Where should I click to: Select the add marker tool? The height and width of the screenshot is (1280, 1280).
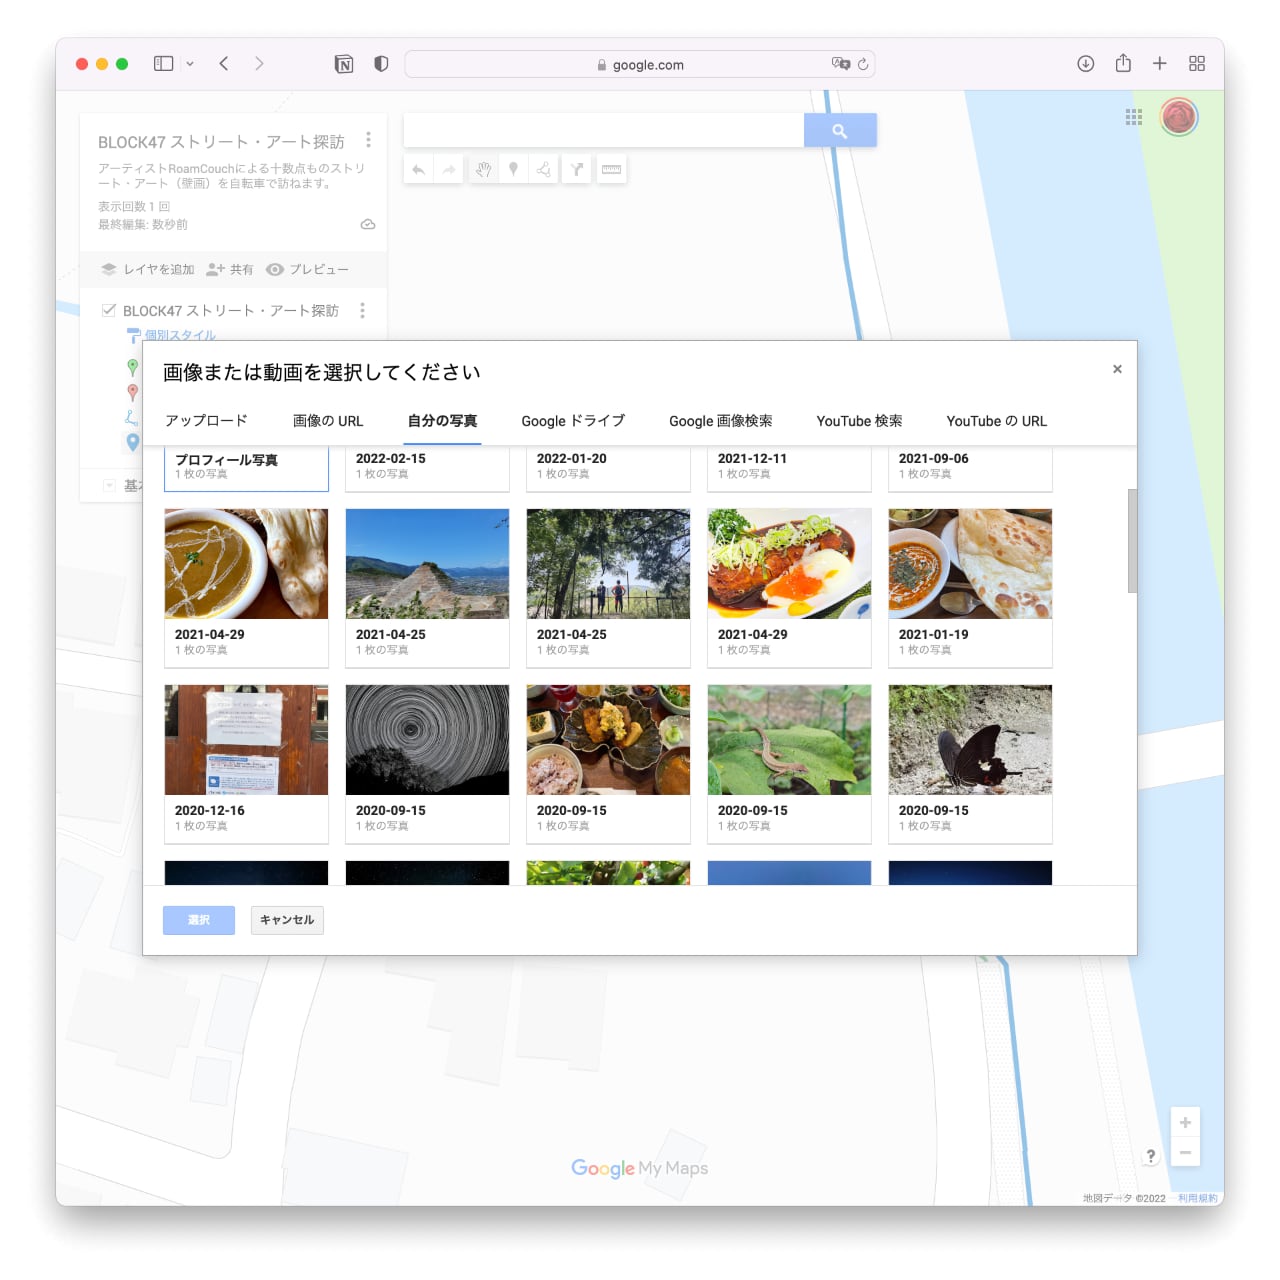coord(513,170)
